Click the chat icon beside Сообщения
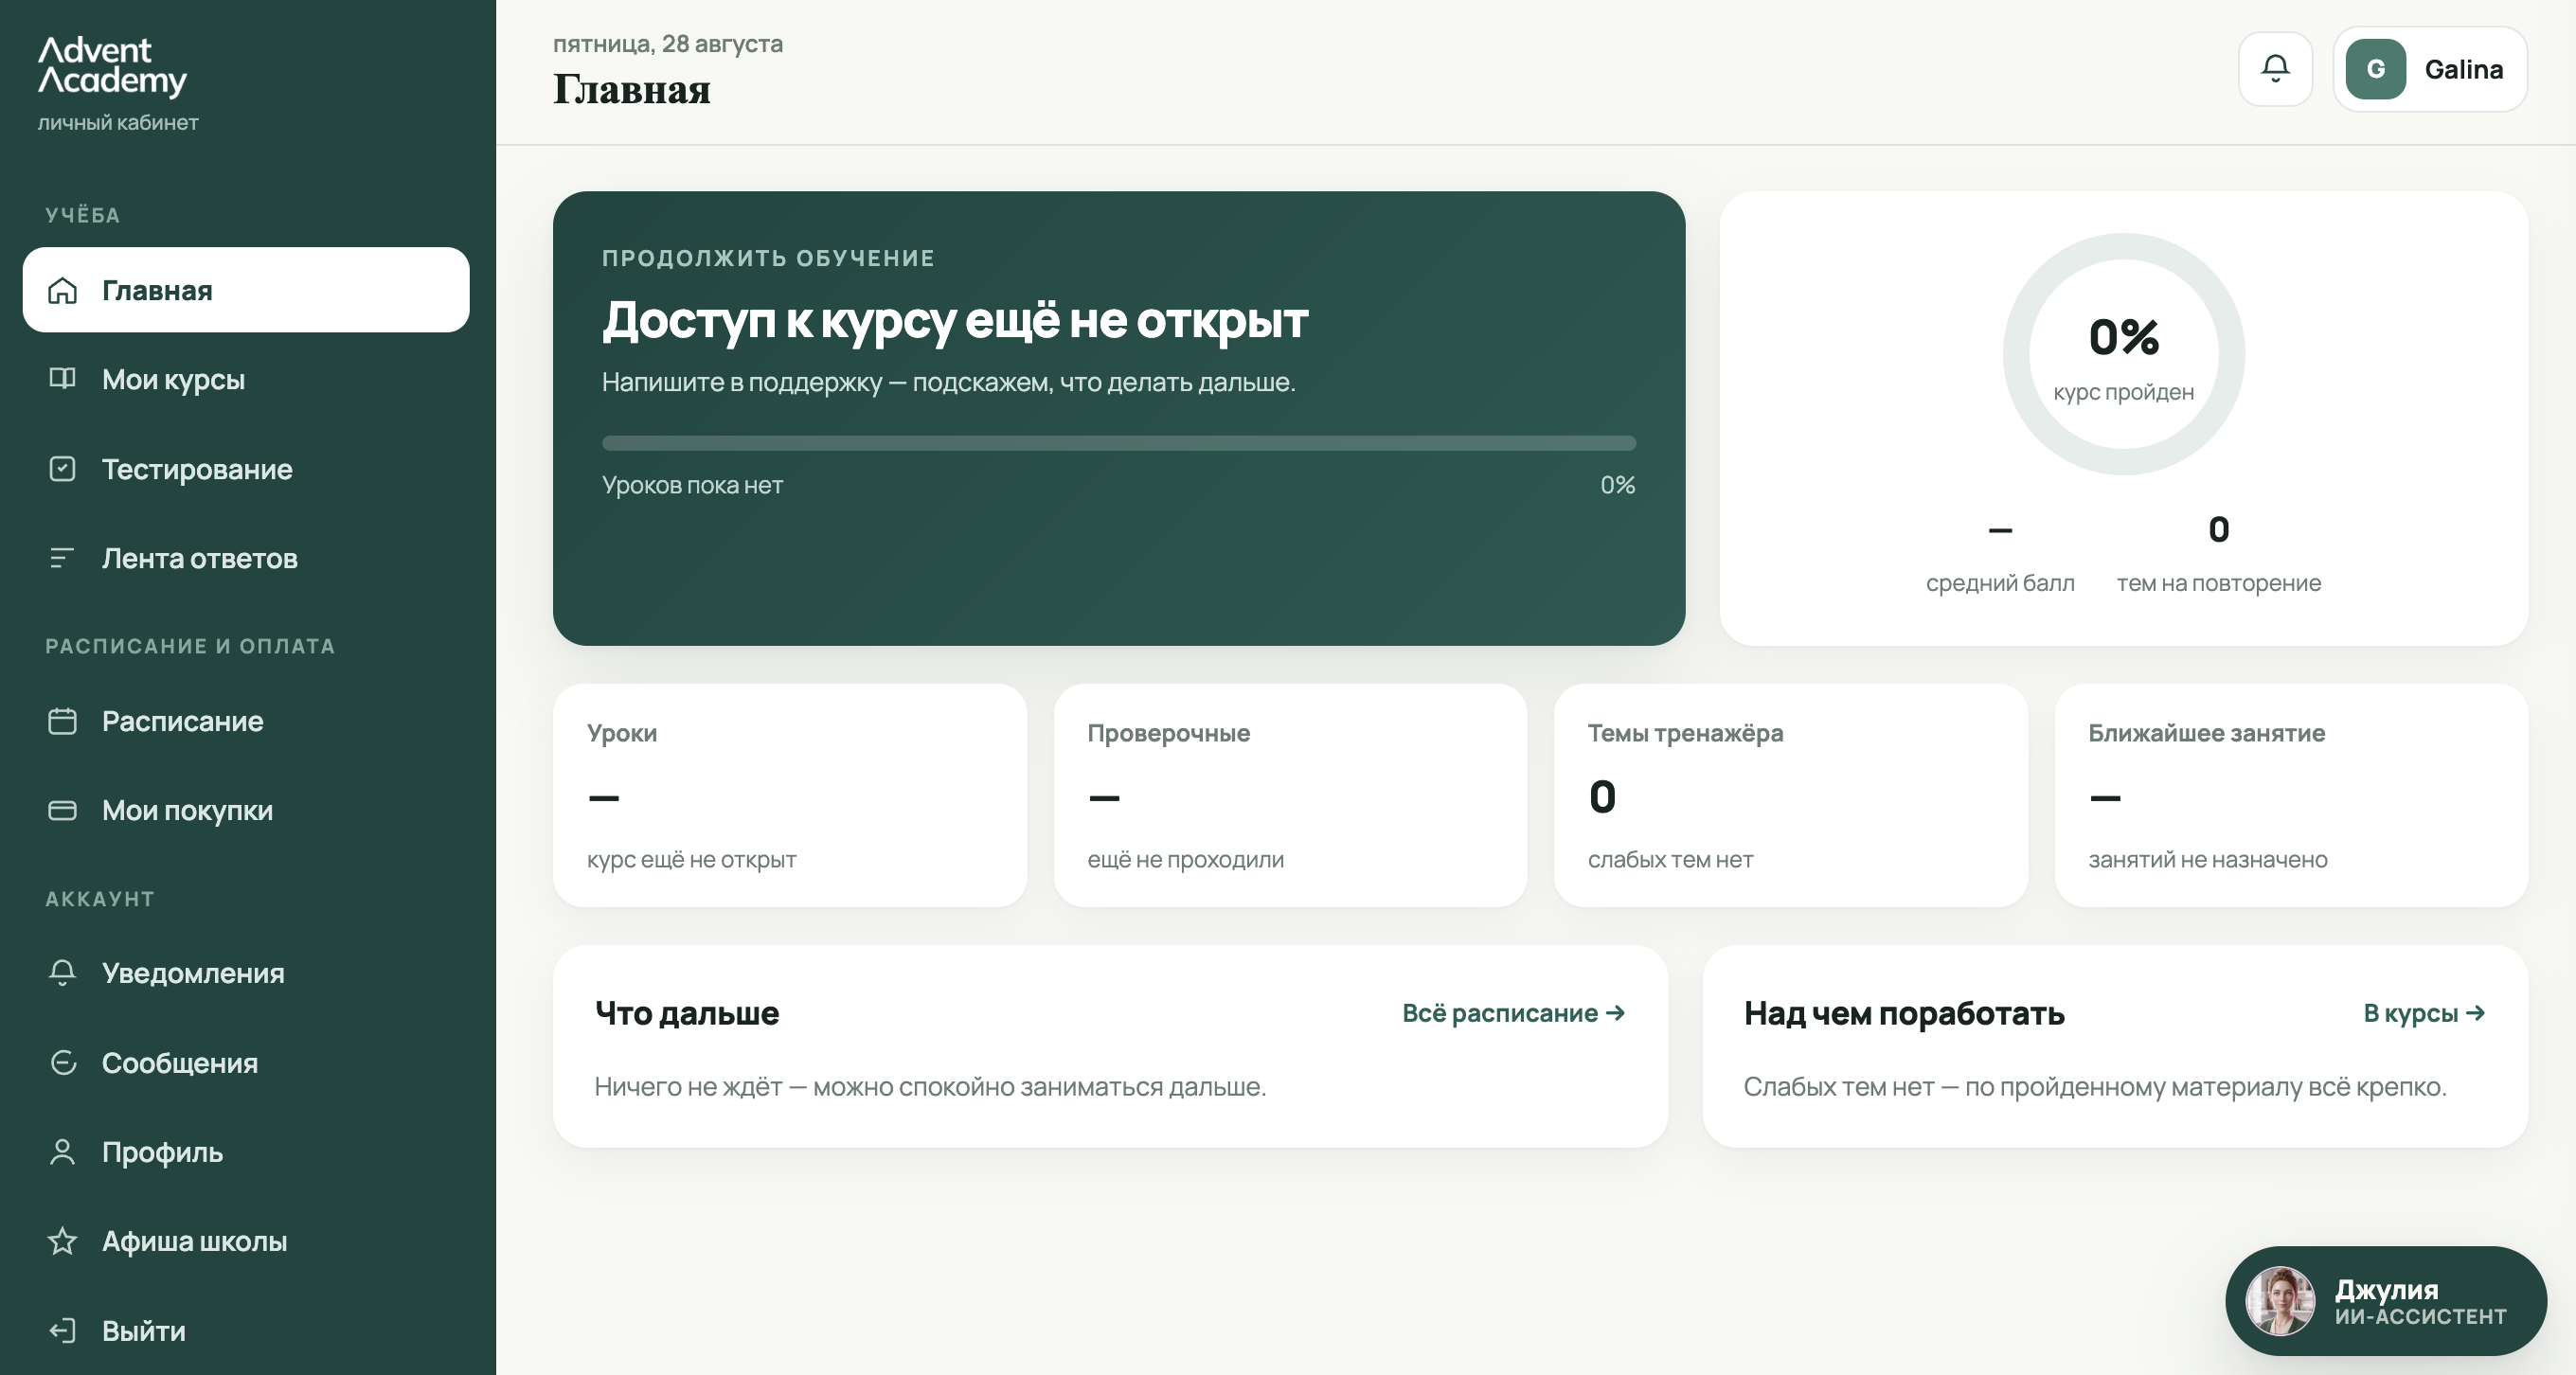The height and width of the screenshot is (1375, 2576). coord(62,1062)
